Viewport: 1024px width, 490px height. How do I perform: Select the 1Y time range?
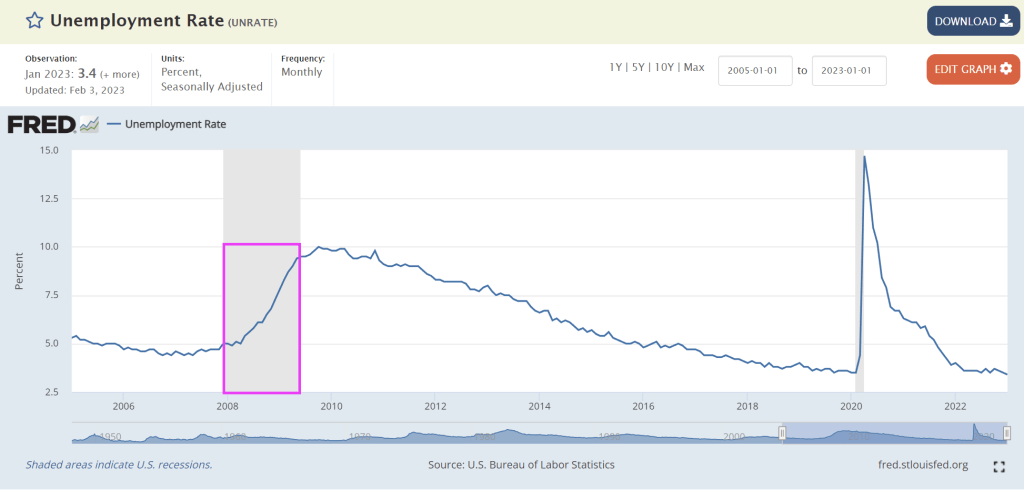click(617, 67)
